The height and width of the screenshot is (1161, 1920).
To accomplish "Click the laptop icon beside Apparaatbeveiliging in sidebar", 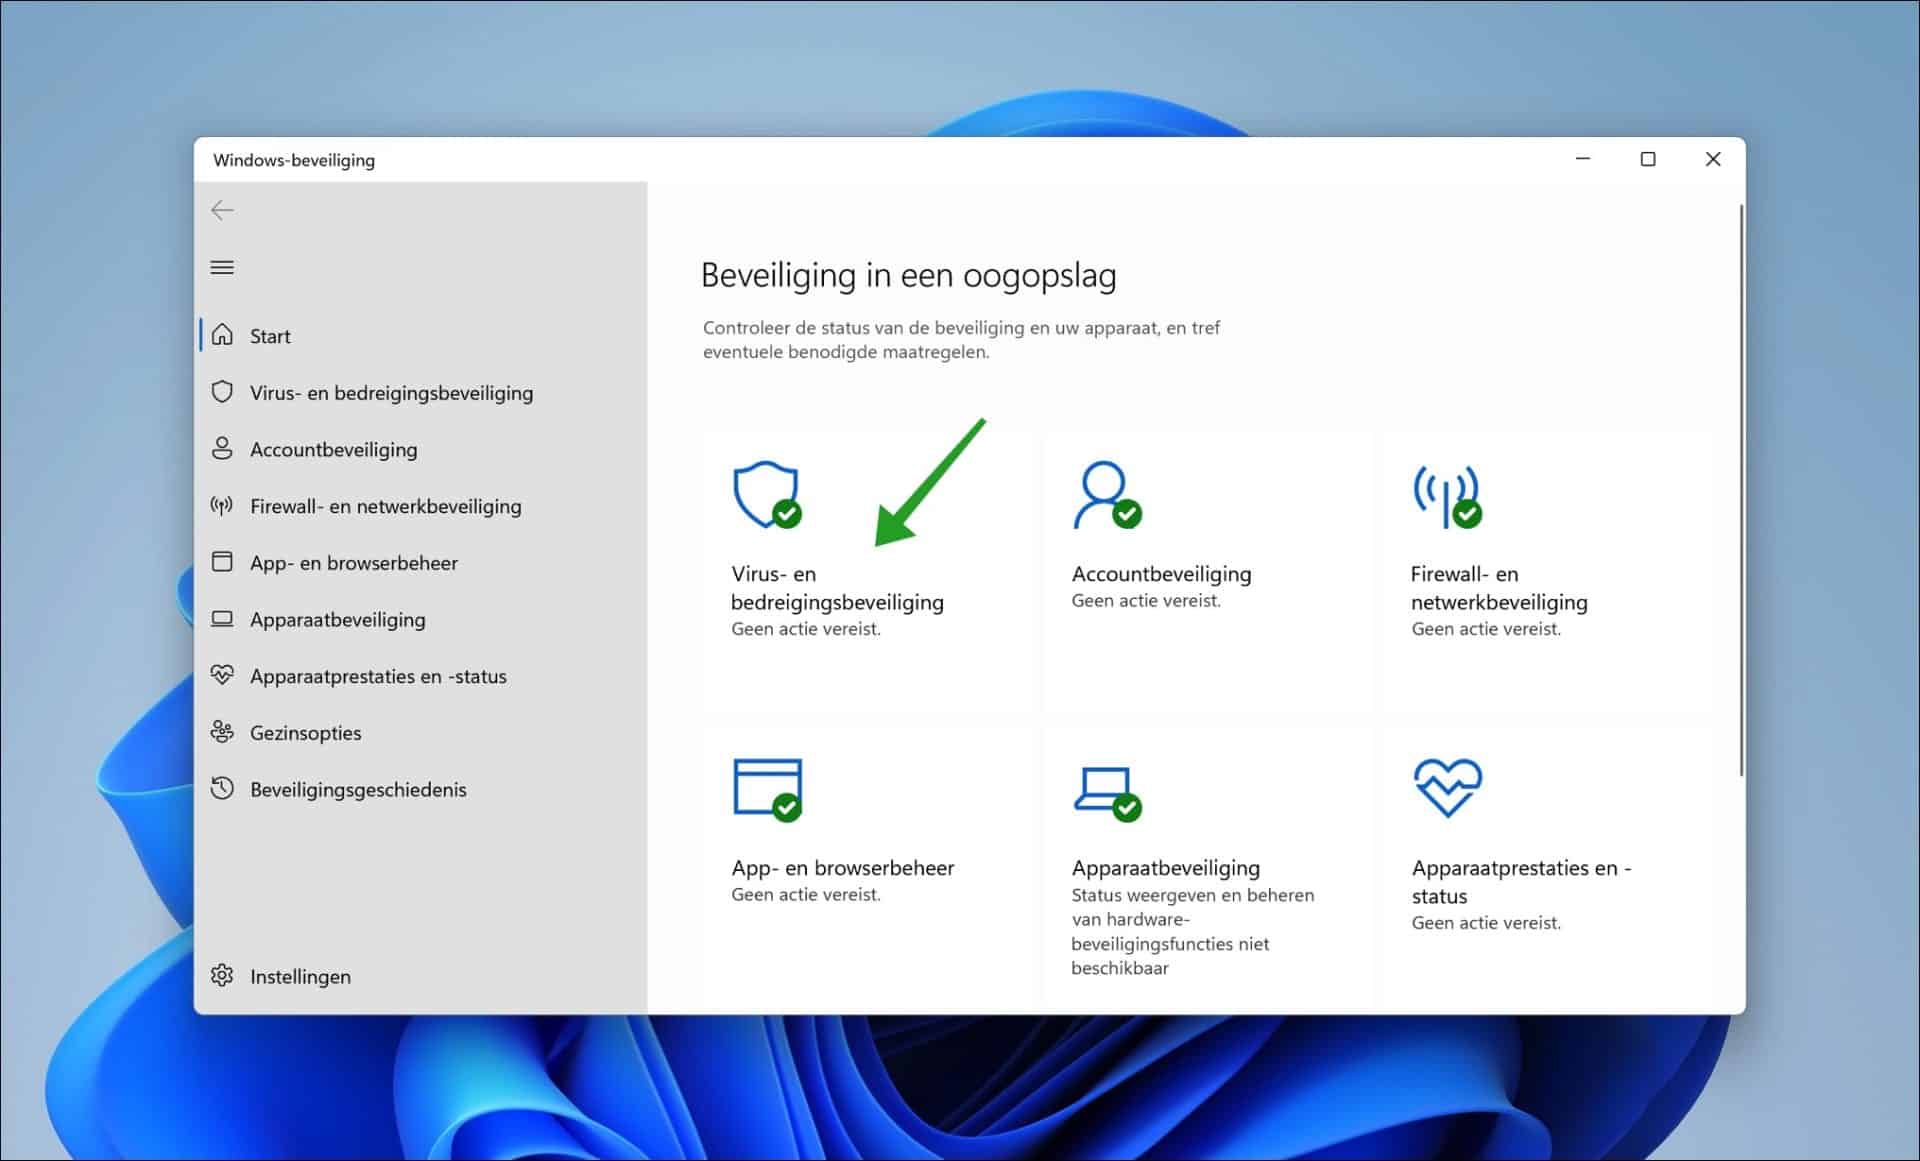I will (x=222, y=619).
